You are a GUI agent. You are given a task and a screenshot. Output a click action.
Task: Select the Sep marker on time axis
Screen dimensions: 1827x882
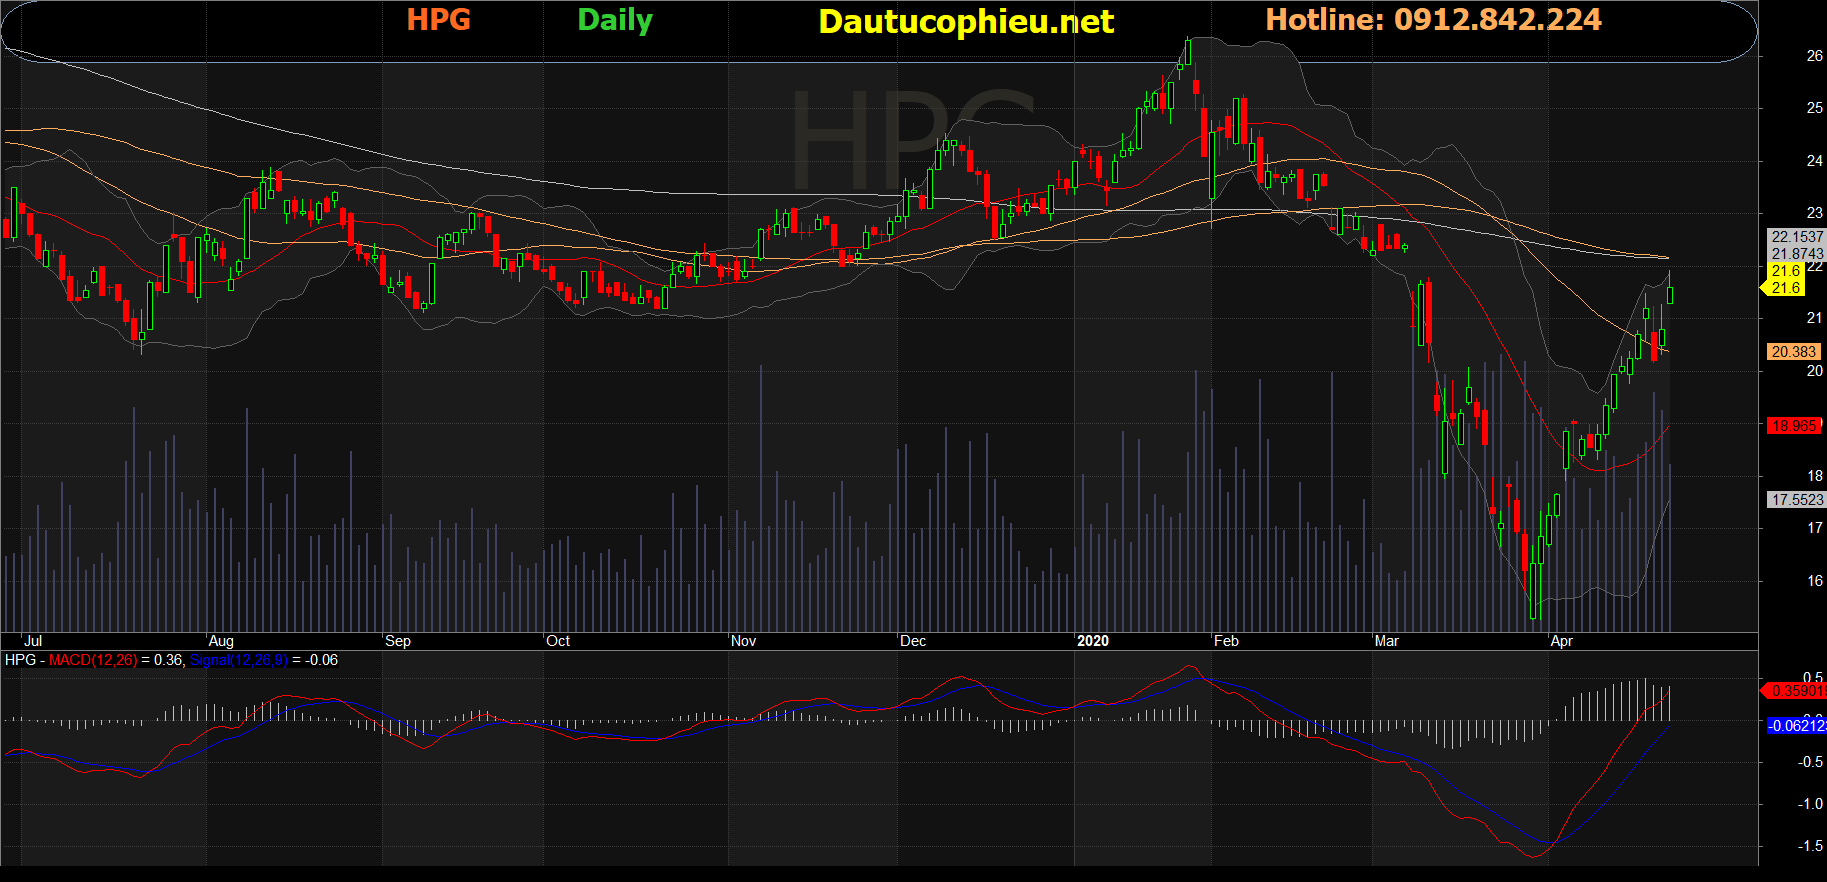pos(398,641)
